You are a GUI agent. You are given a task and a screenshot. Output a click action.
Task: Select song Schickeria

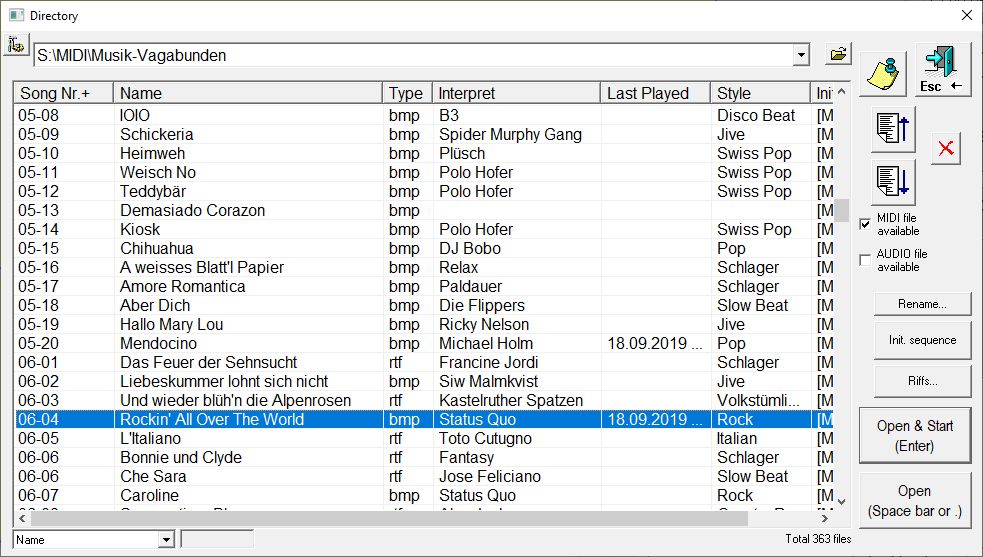tap(157, 134)
